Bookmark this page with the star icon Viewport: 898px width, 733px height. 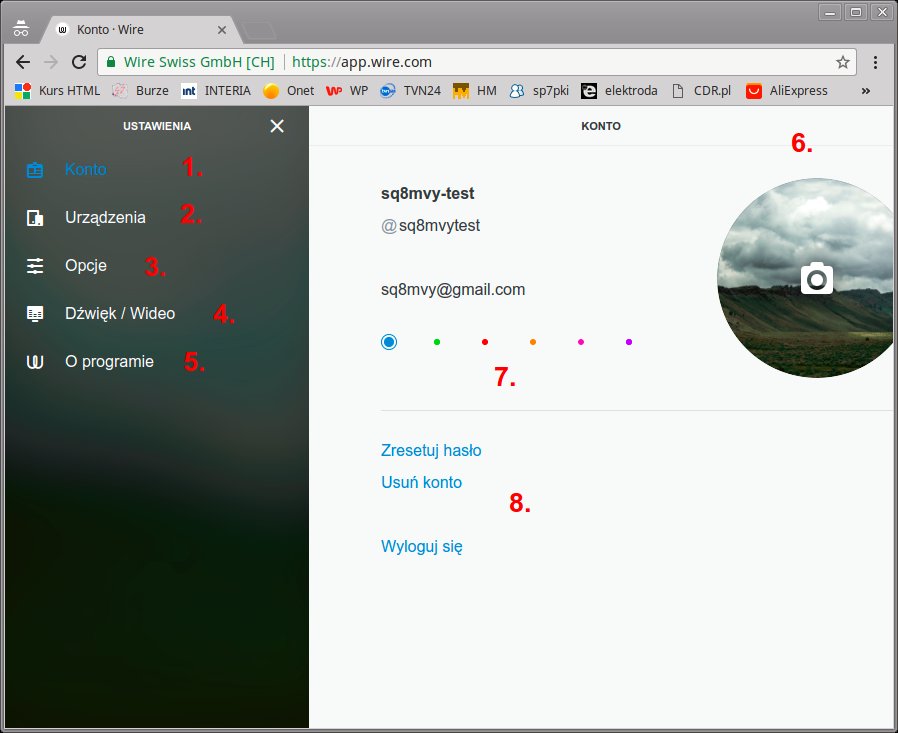(842, 62)
